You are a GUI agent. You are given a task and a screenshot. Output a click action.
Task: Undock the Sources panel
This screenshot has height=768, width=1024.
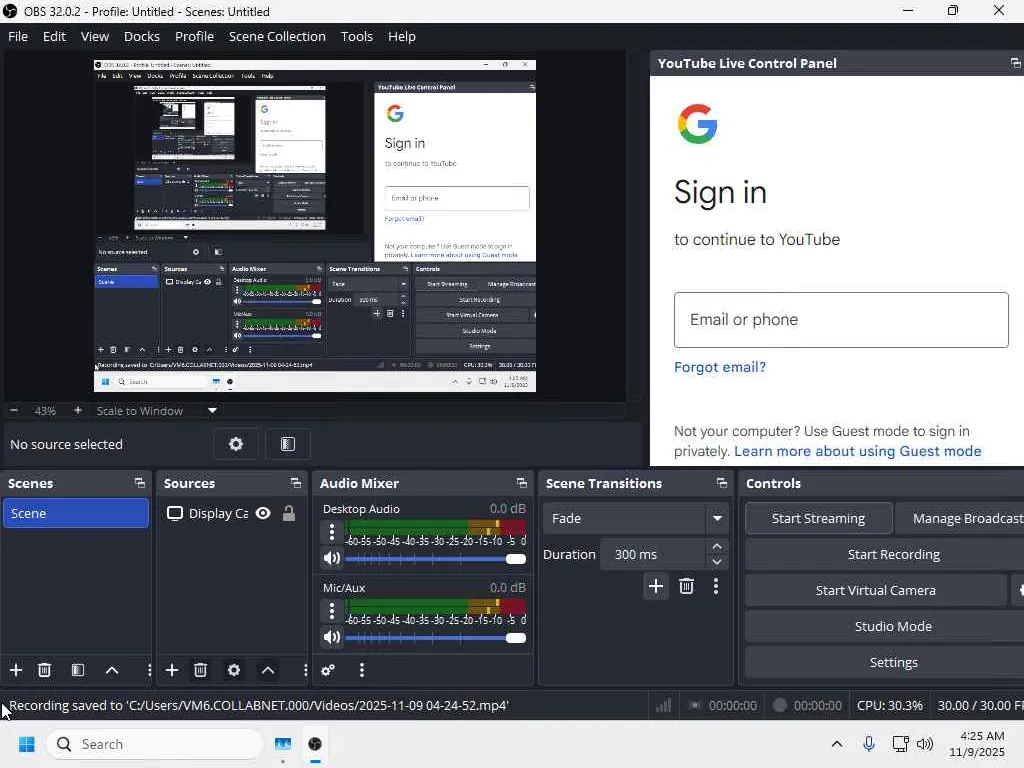296,483
